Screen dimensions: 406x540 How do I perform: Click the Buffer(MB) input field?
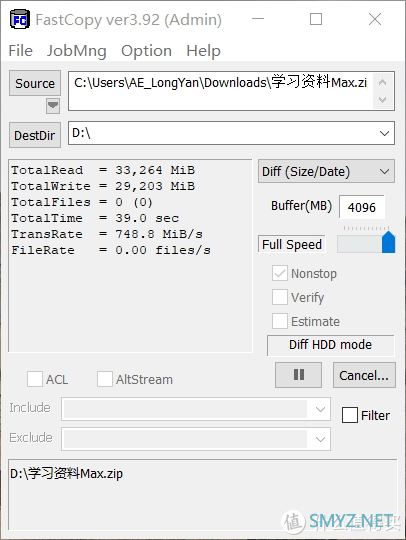click(362, 207)
